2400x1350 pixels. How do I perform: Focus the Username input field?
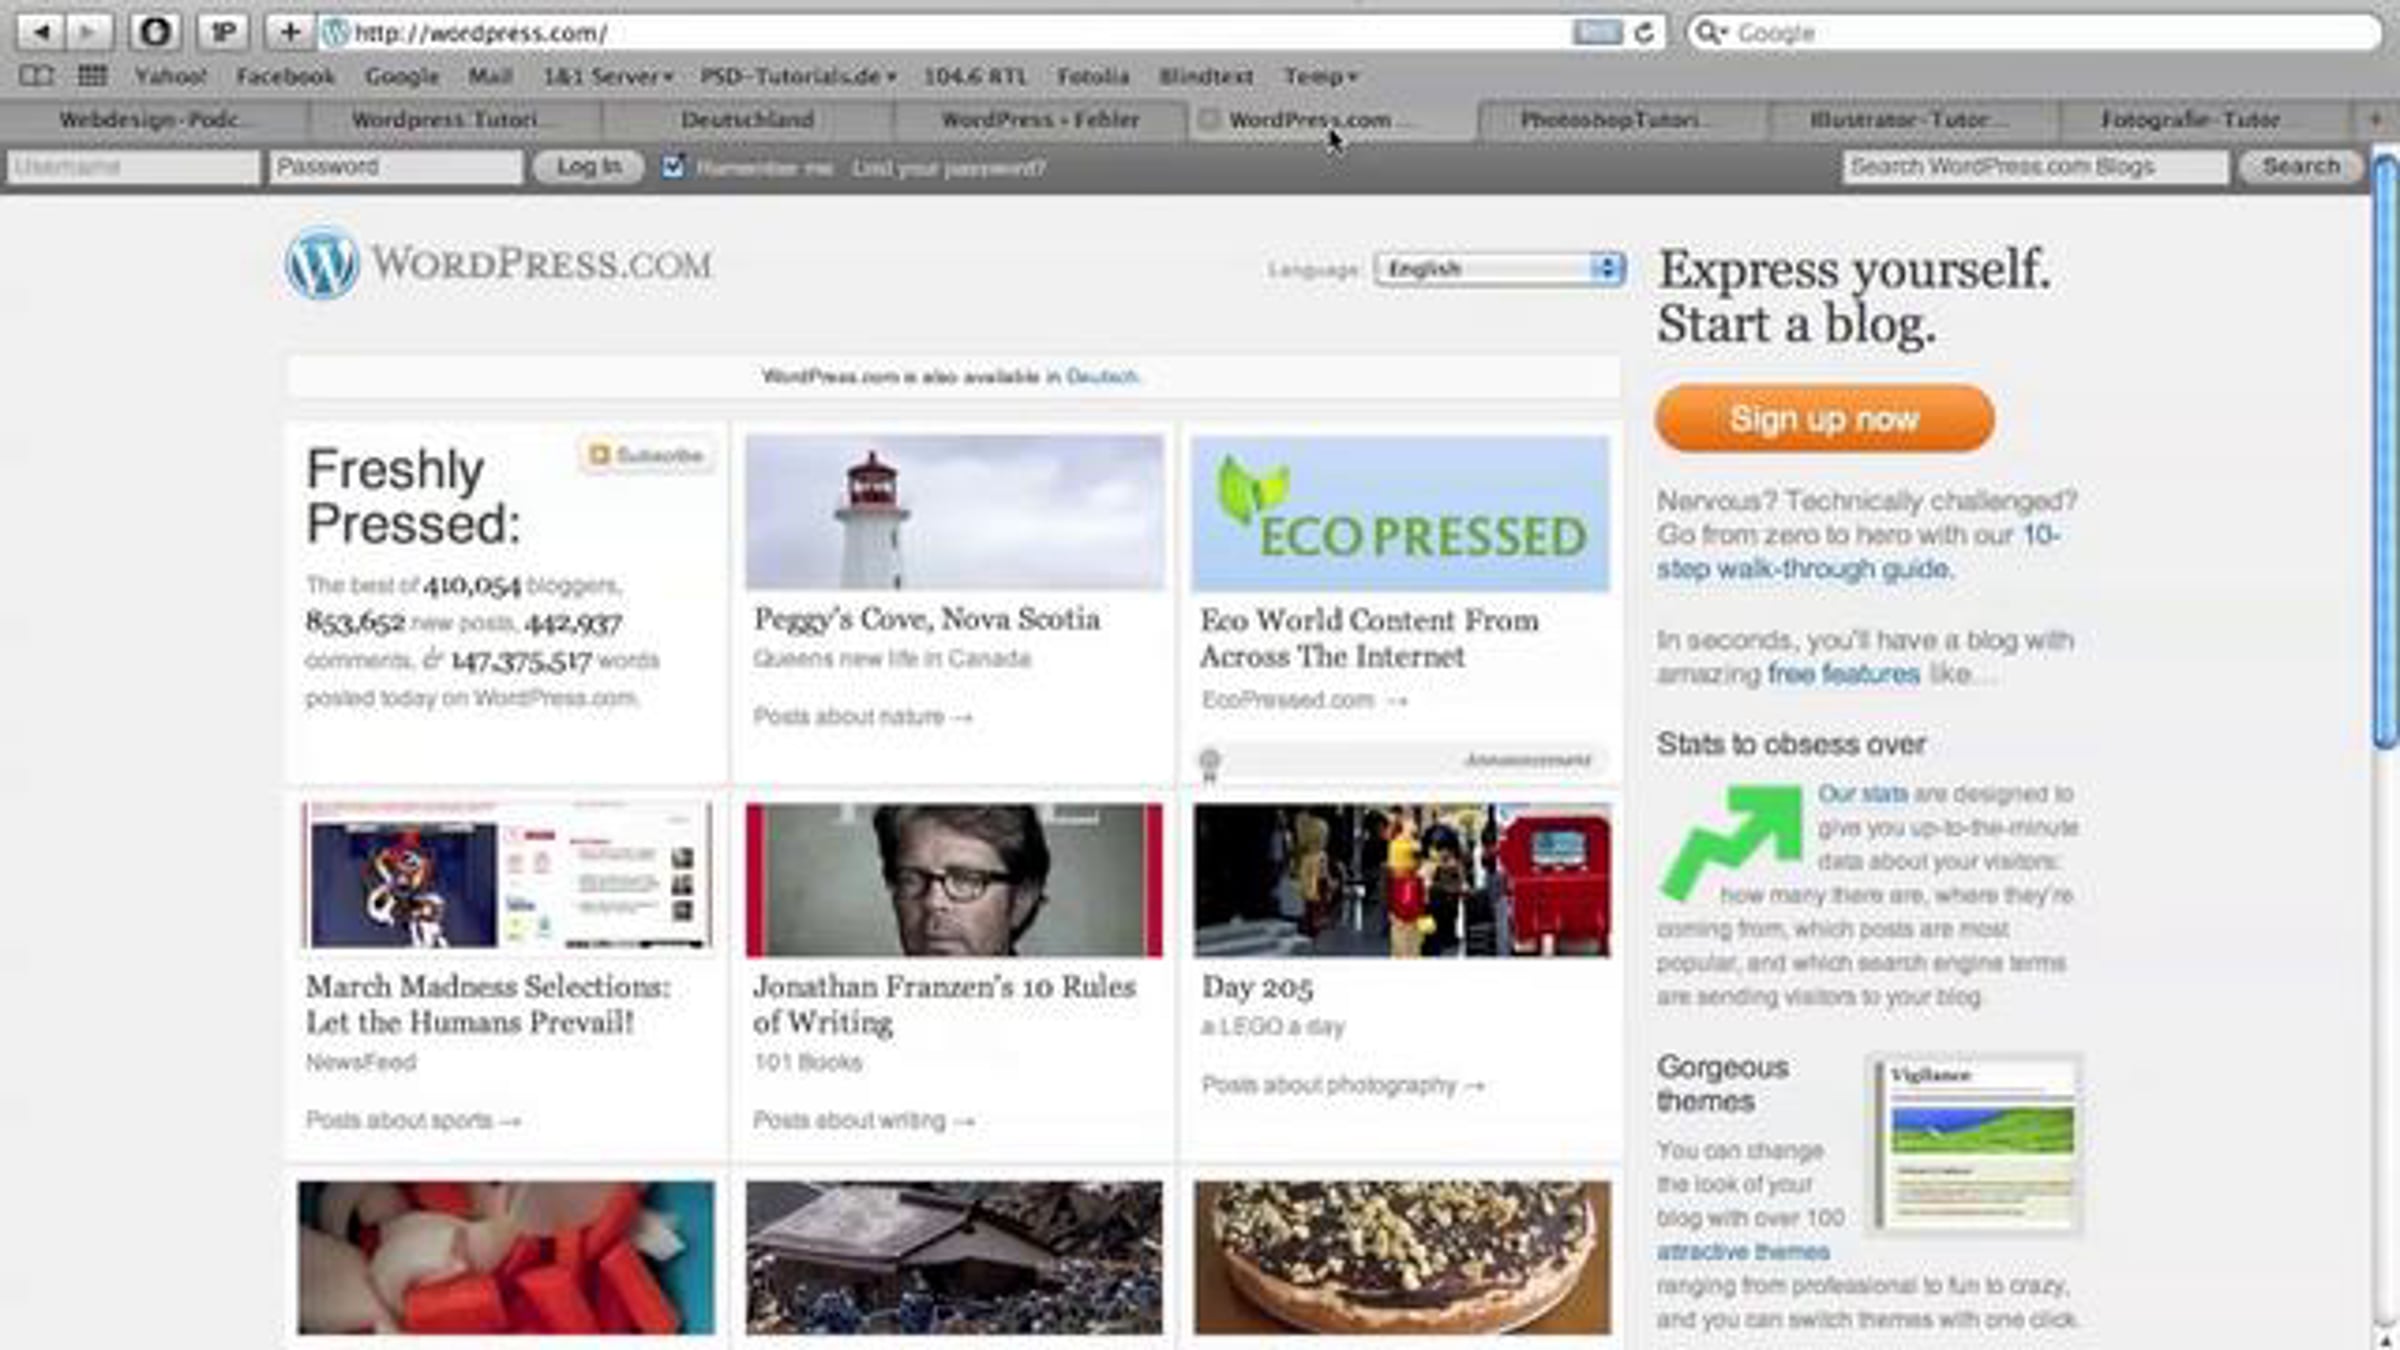coord(133,167)
